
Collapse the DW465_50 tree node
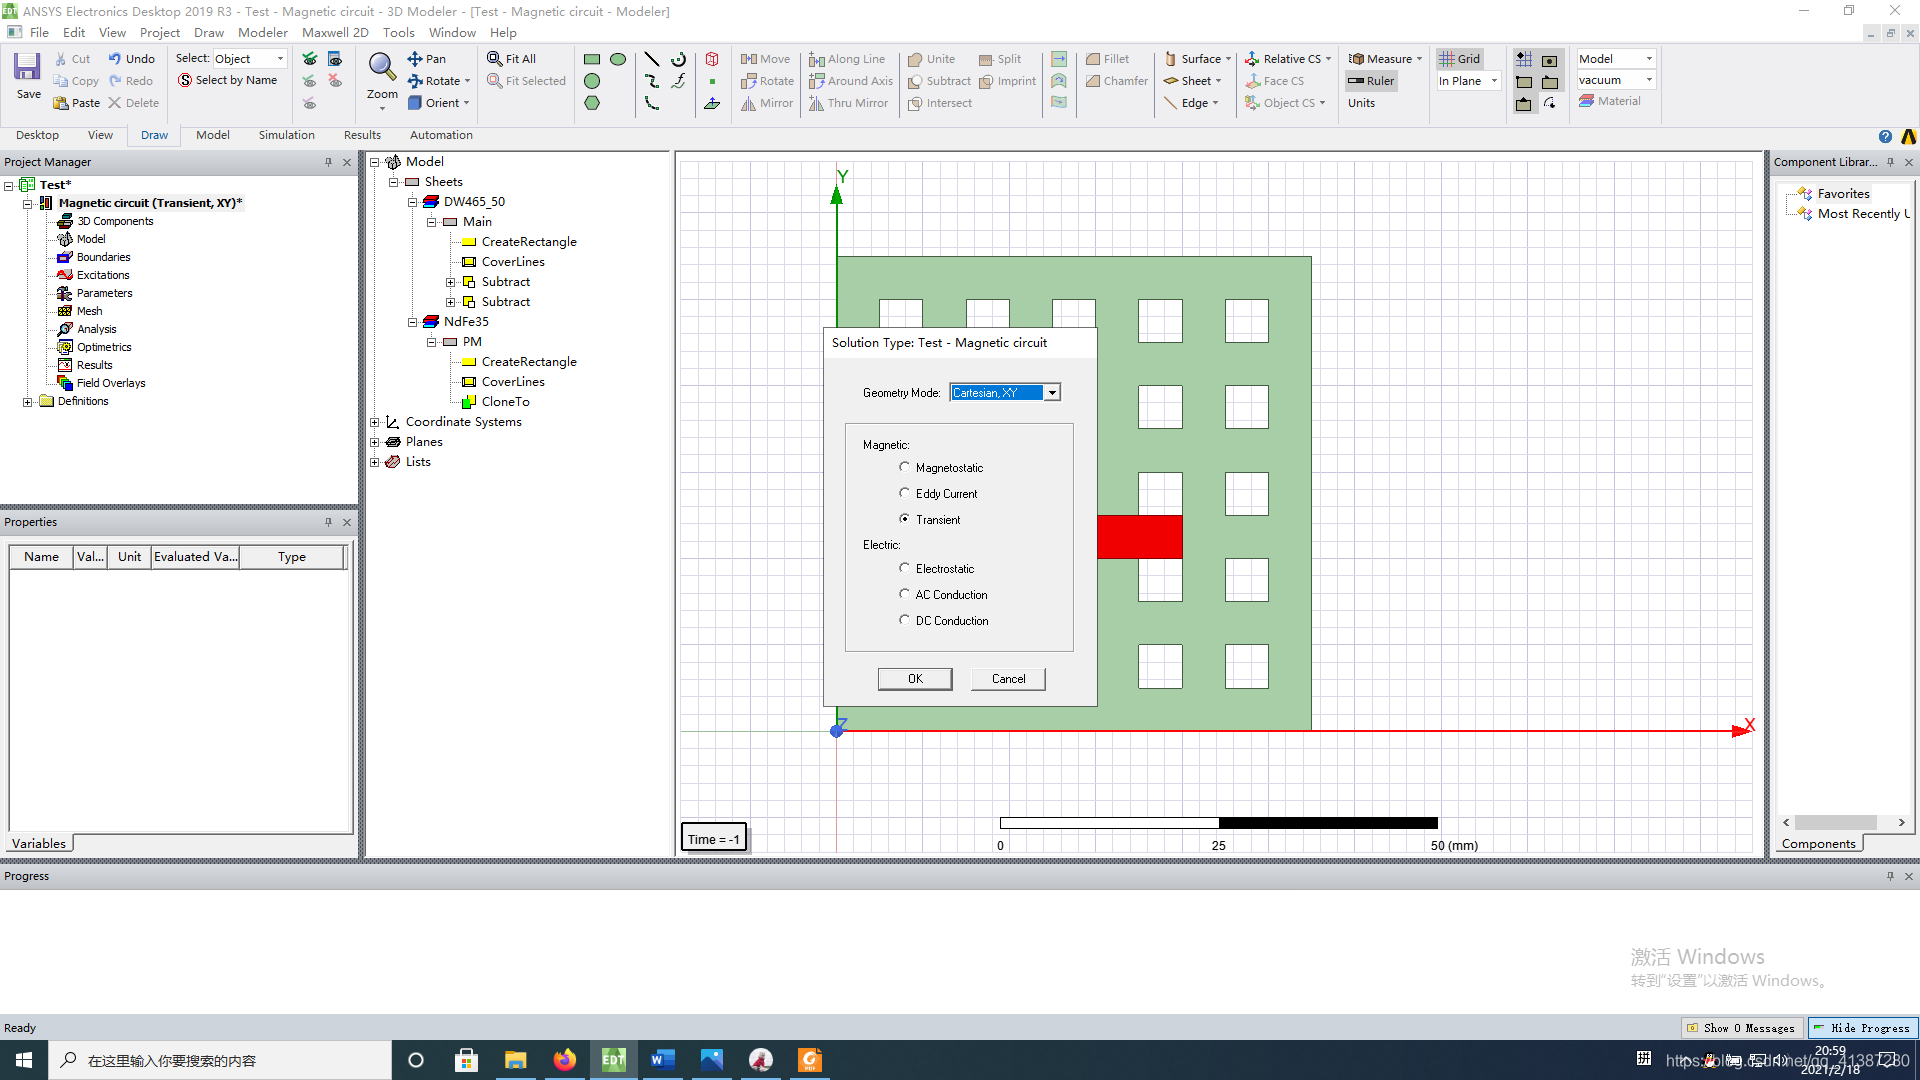(x=412, y=202)
